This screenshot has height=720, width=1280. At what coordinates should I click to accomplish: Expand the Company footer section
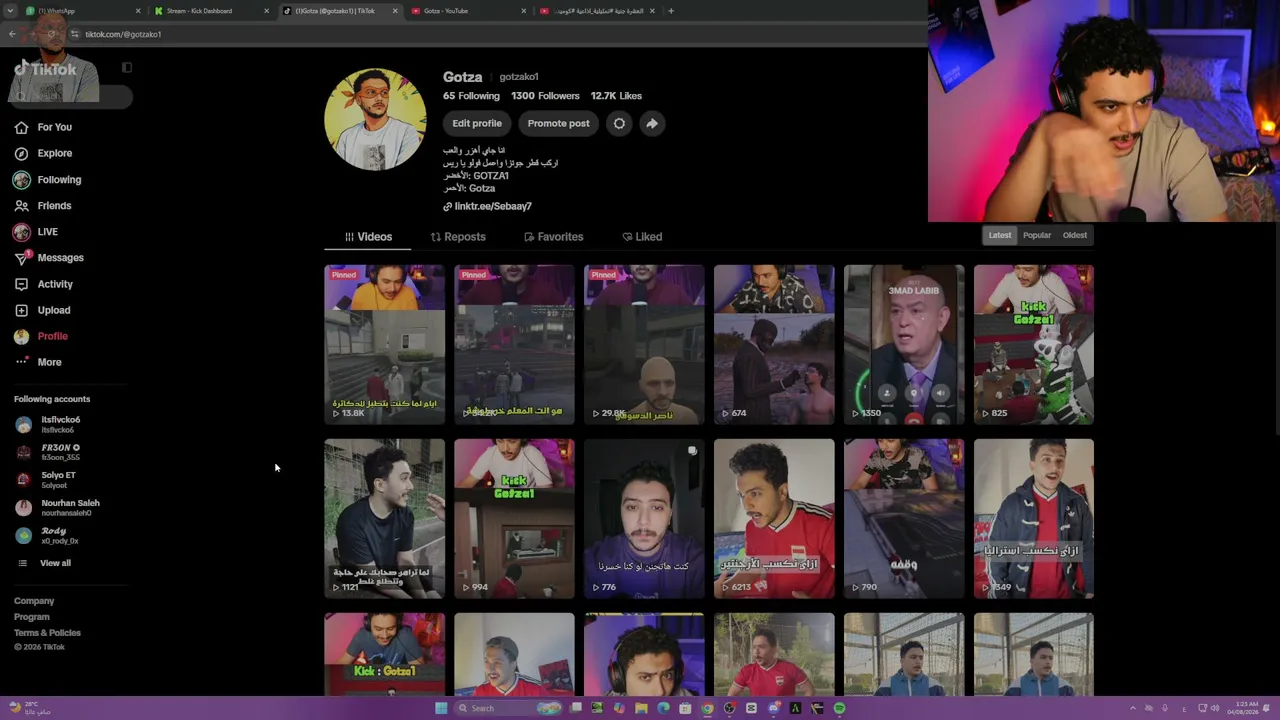[34, 601]
